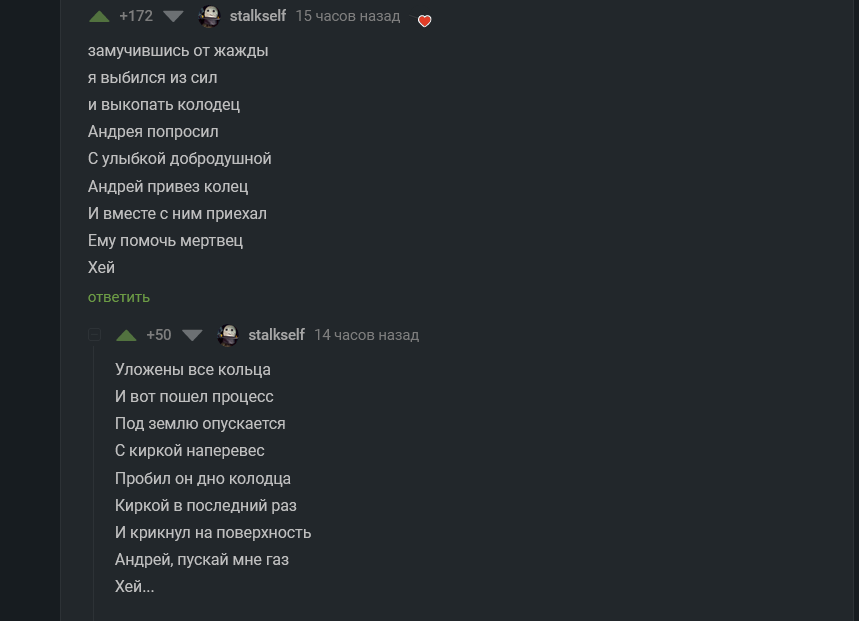This screenshot has height=621, width=859.
Task: Click the ответить reply link
Action: tap(119, 297)
